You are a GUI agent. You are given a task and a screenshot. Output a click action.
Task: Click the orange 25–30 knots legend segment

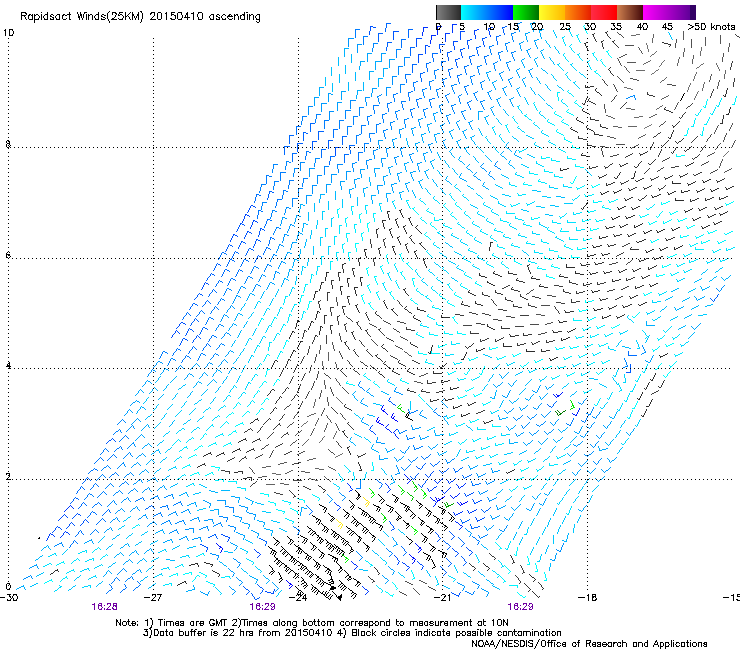[578, 12]
